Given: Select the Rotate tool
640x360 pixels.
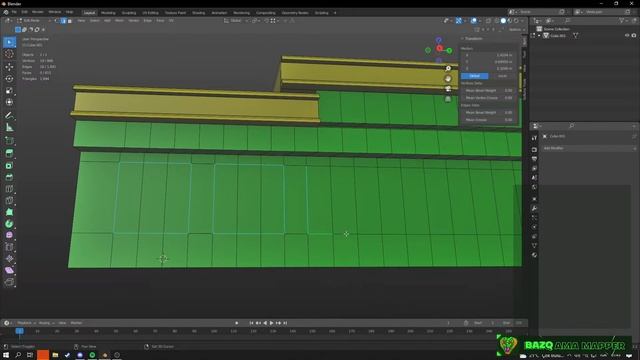Looking at the screenshot, I should (9, 78).
